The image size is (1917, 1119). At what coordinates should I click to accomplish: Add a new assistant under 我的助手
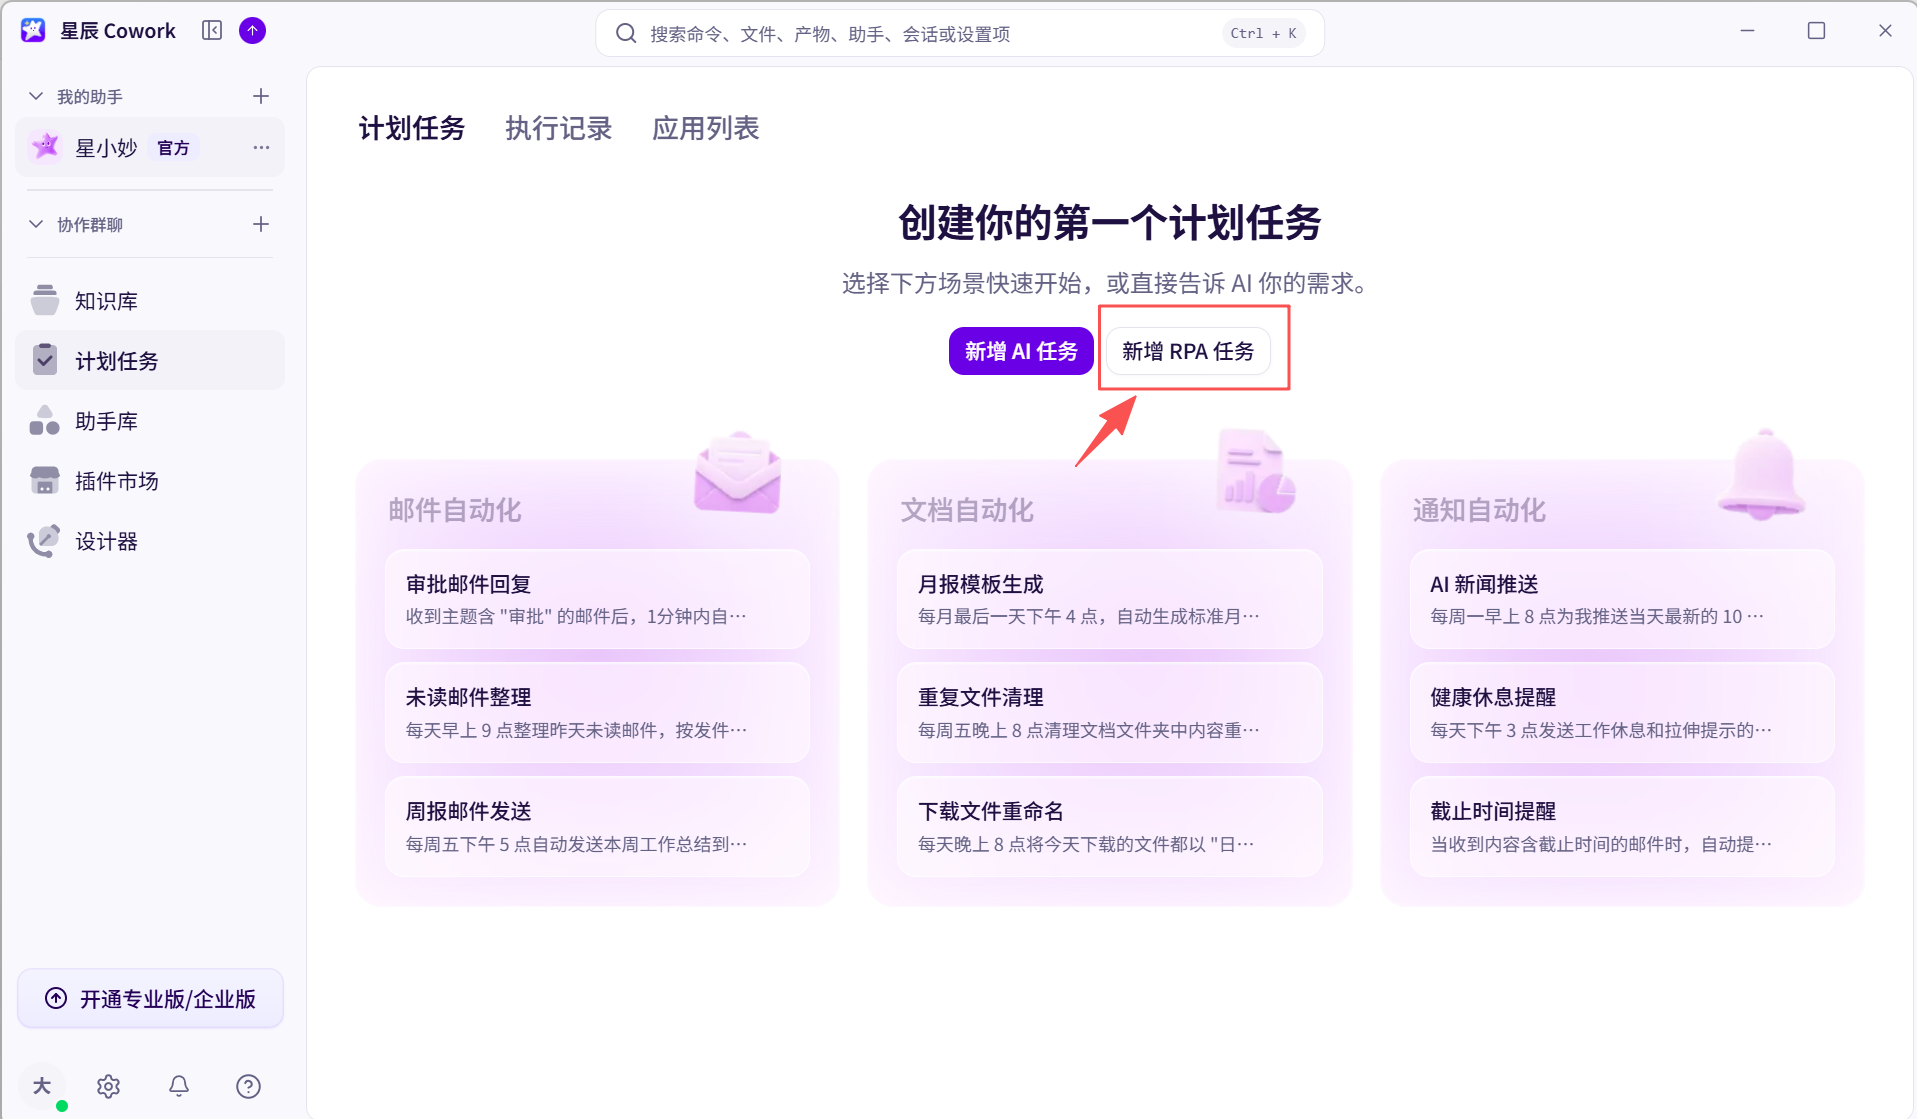click(261, 96)
